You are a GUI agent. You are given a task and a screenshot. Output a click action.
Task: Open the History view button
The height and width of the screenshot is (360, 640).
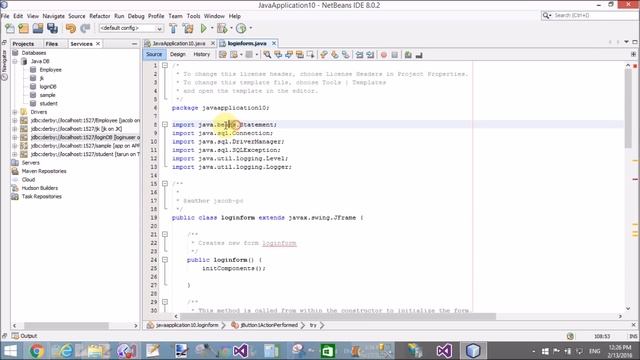pos(202,54)
